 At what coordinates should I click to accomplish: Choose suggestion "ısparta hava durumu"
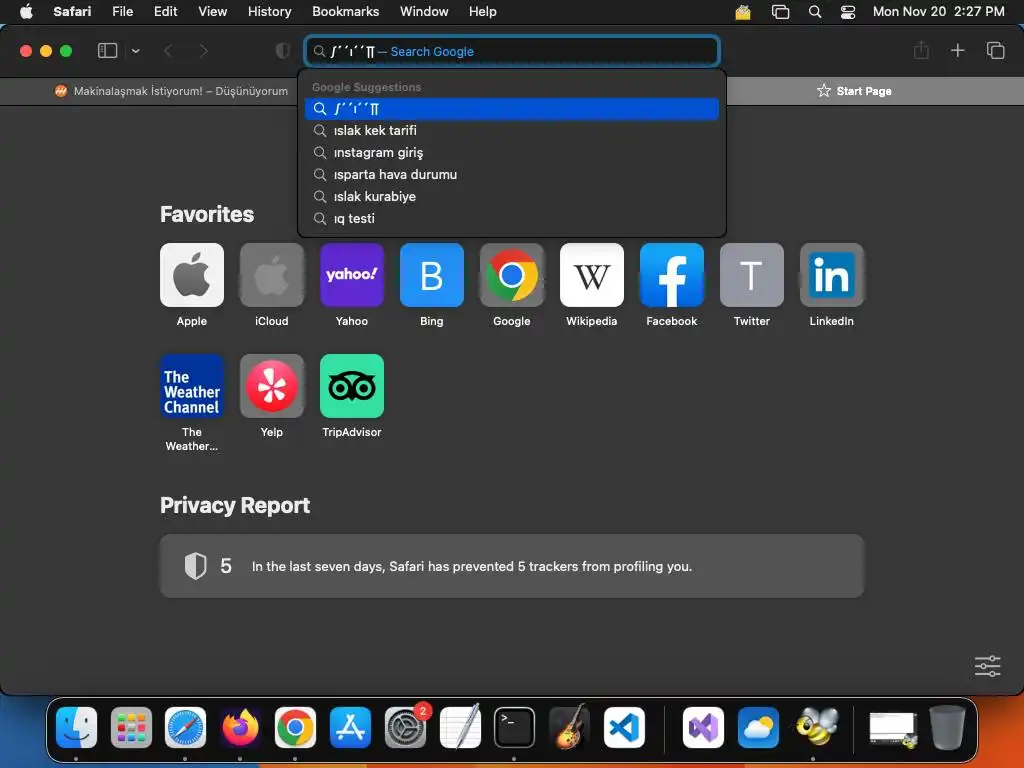pos(512,174)
